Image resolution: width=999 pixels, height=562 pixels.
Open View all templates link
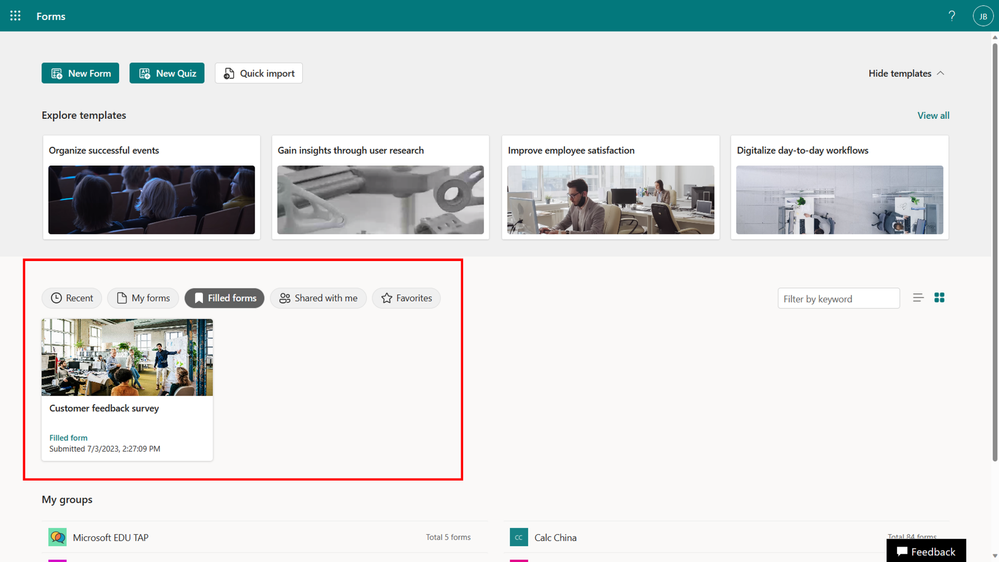933,115
